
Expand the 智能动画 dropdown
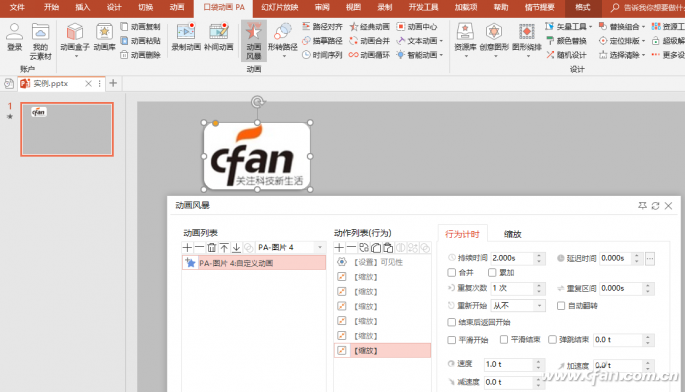click(x=441, y=55)
